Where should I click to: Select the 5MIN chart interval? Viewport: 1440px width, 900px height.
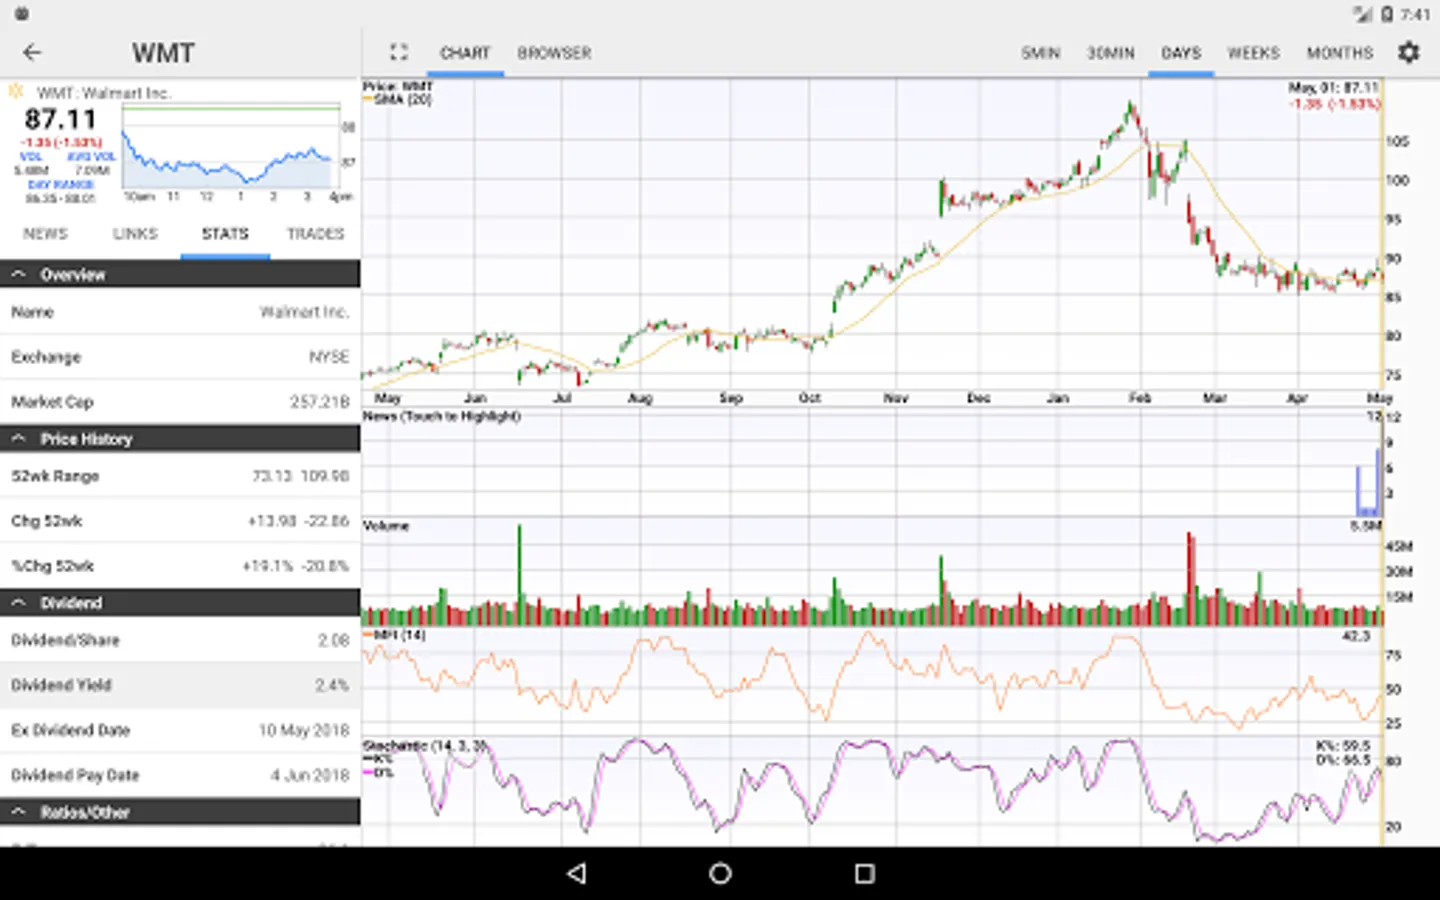(1040, 53)
